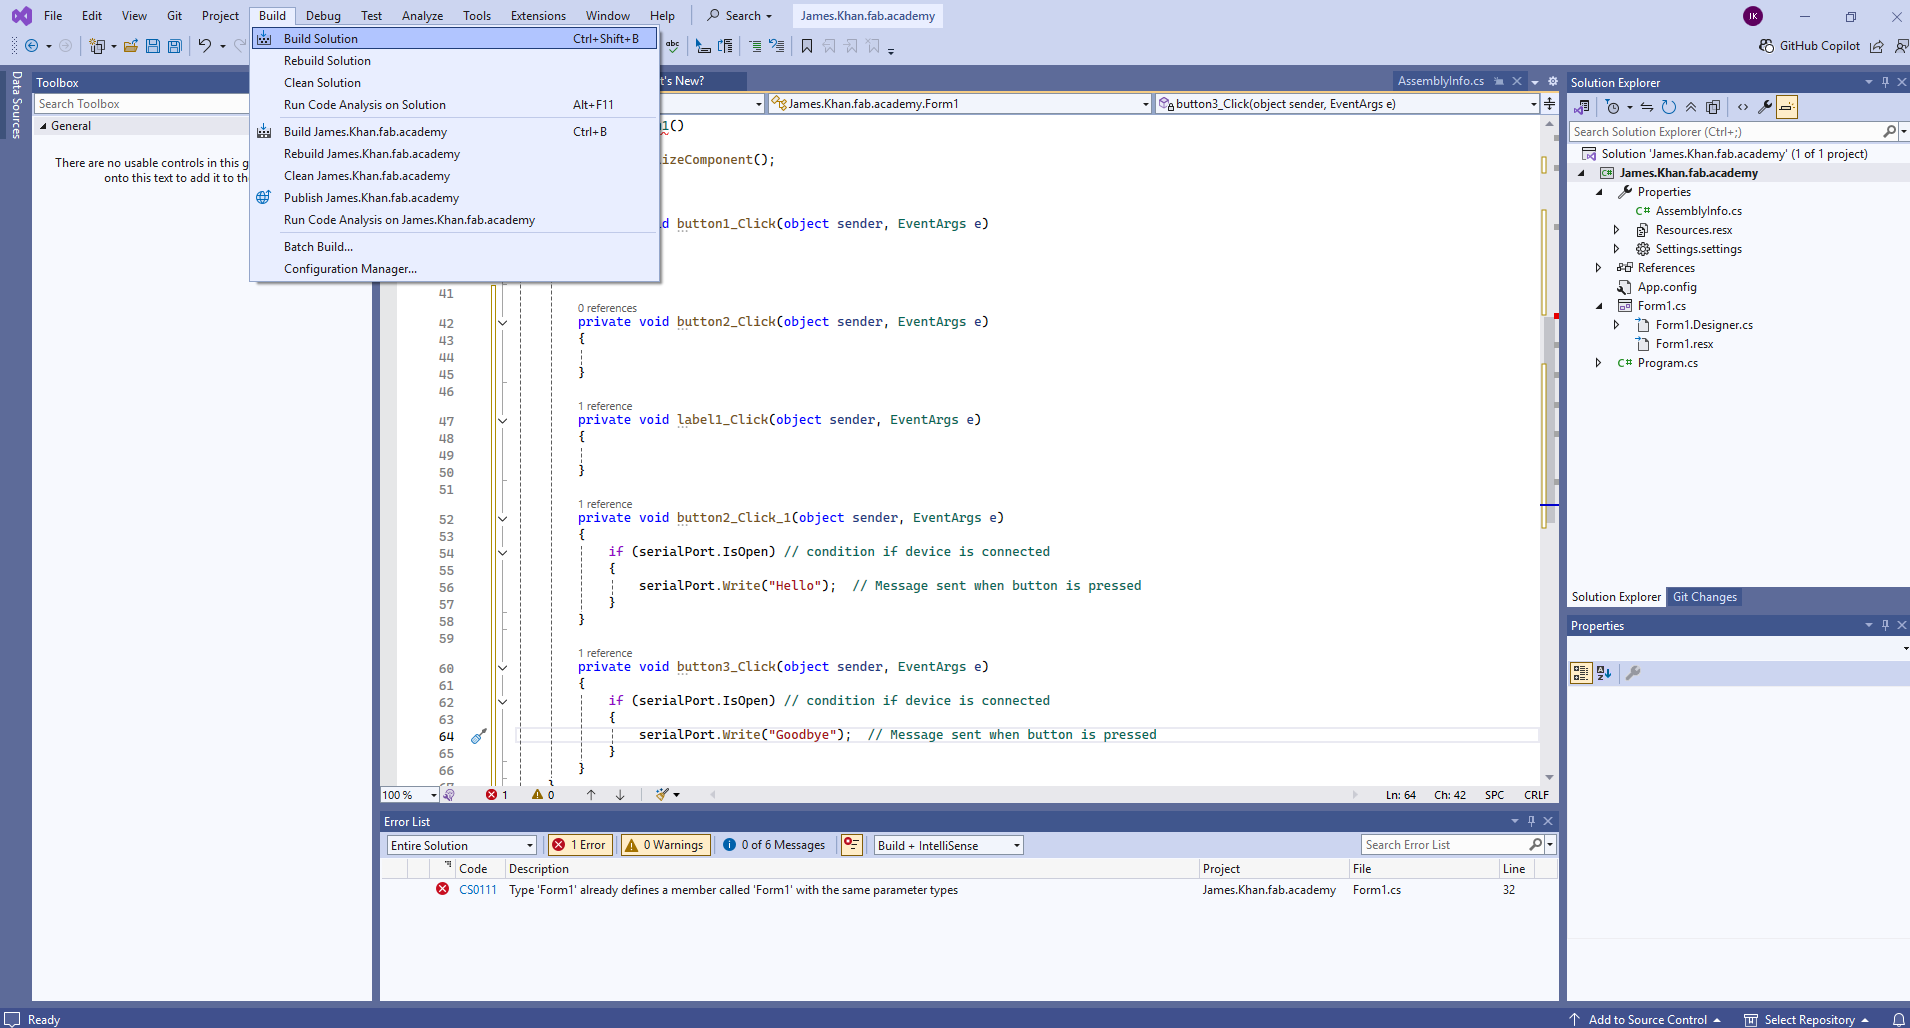Screen dimensions: 1910x1028
Task: Expand the Form1.Designer.cs node
Action: (x=1616, y=325)
